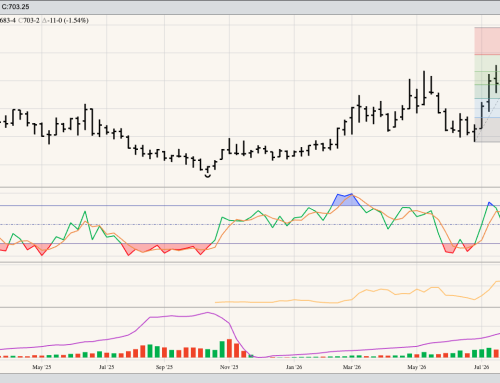Click the Jul '26 date axis label
Image resolution: width=500 pixels, height=383 pixels.
[x=482, y=367]
